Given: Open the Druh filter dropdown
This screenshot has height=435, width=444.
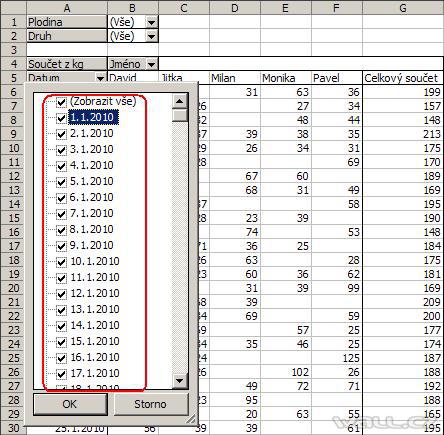Looking at the screenshot, I should click(x=151, y=36).
